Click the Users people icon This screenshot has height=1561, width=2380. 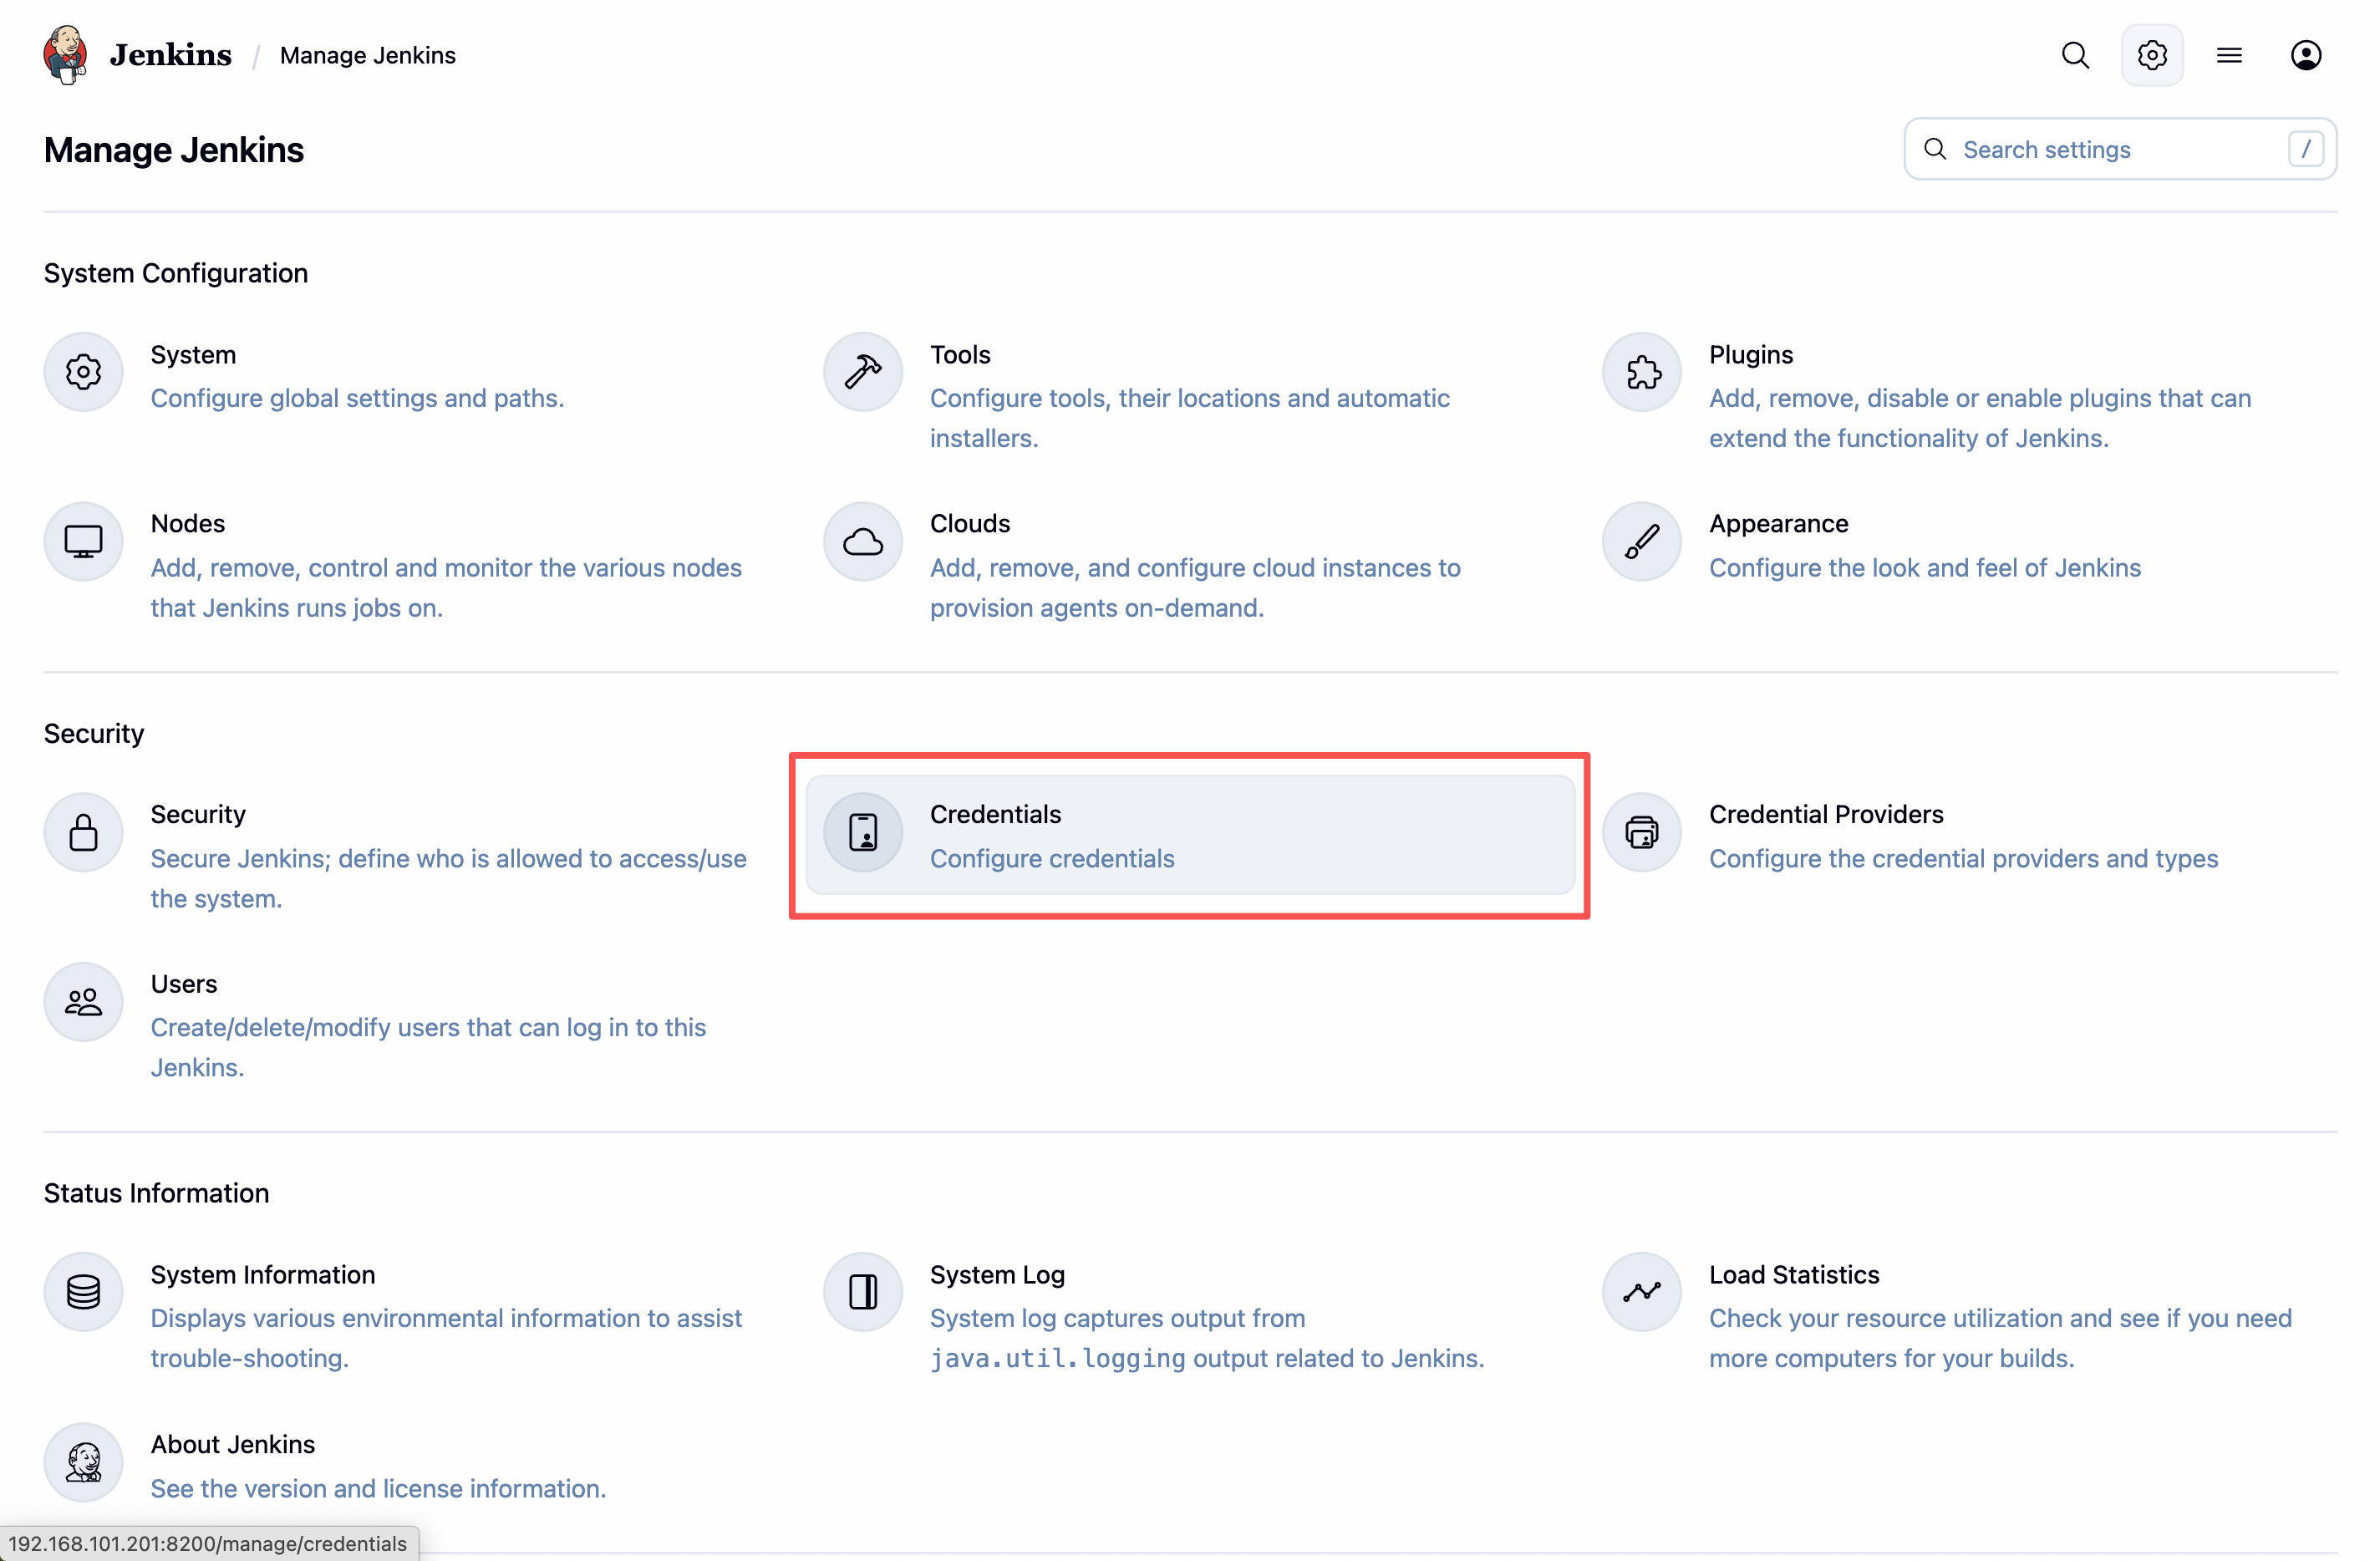[x=83, y=1002]
